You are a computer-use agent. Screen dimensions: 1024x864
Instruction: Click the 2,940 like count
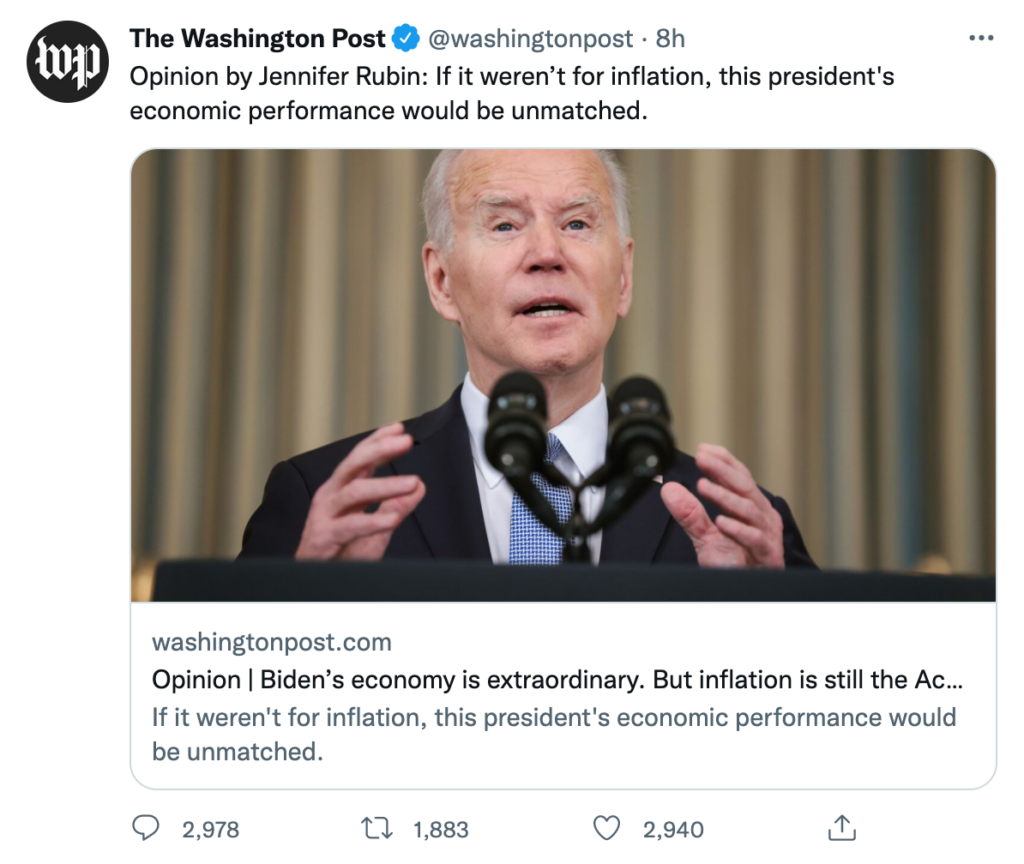click(673, 829)
